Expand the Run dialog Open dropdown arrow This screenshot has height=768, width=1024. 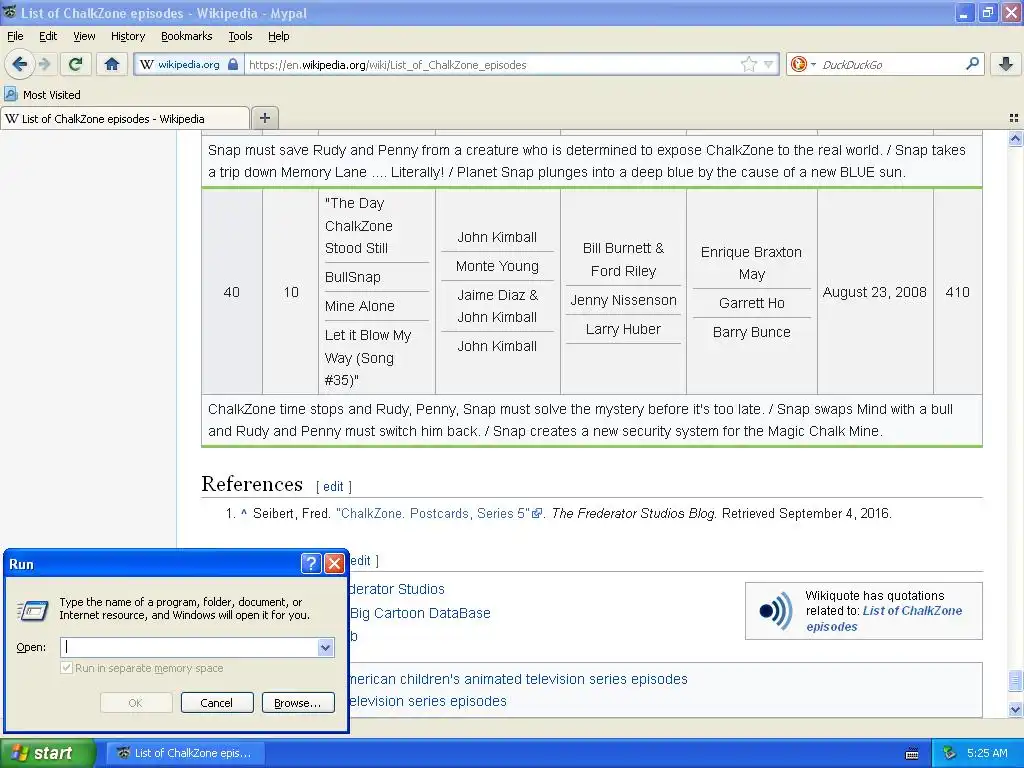click(x=325, y=647)
